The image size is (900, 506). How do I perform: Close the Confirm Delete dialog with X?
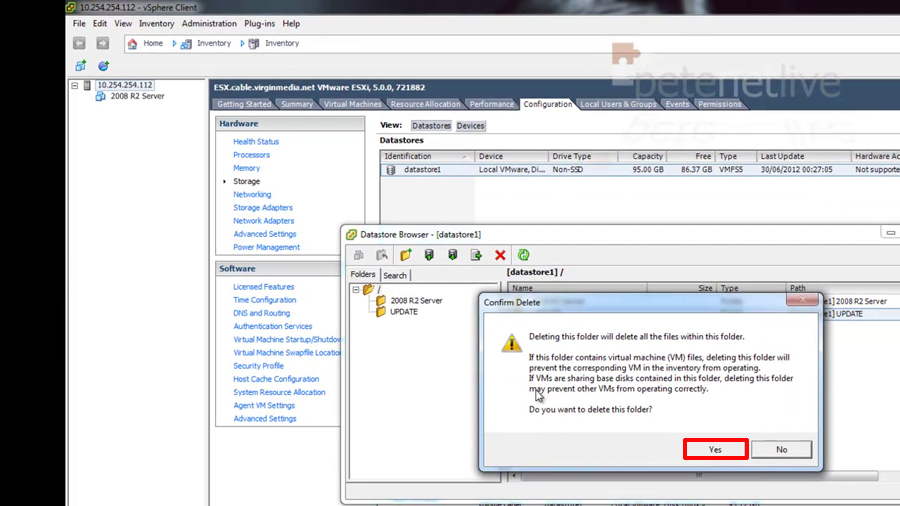802,299
